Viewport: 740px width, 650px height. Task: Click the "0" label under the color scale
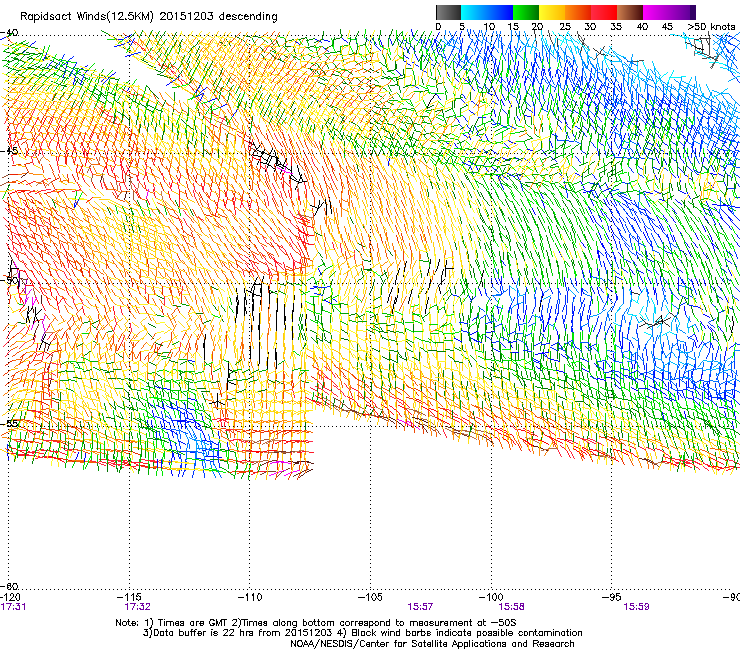[x=438, y=27]
